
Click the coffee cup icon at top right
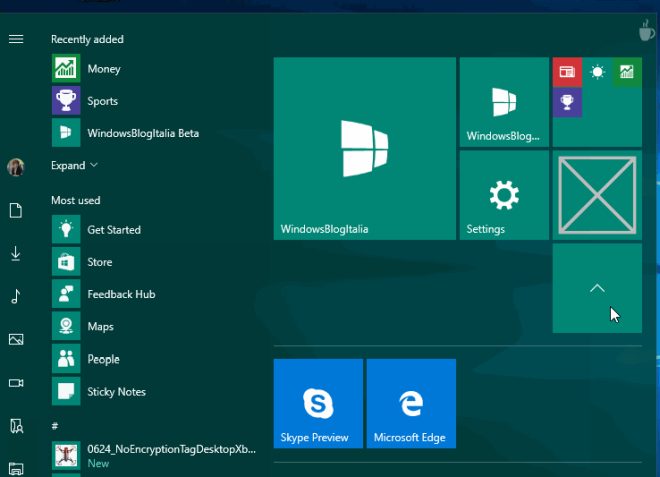point(647,31)
